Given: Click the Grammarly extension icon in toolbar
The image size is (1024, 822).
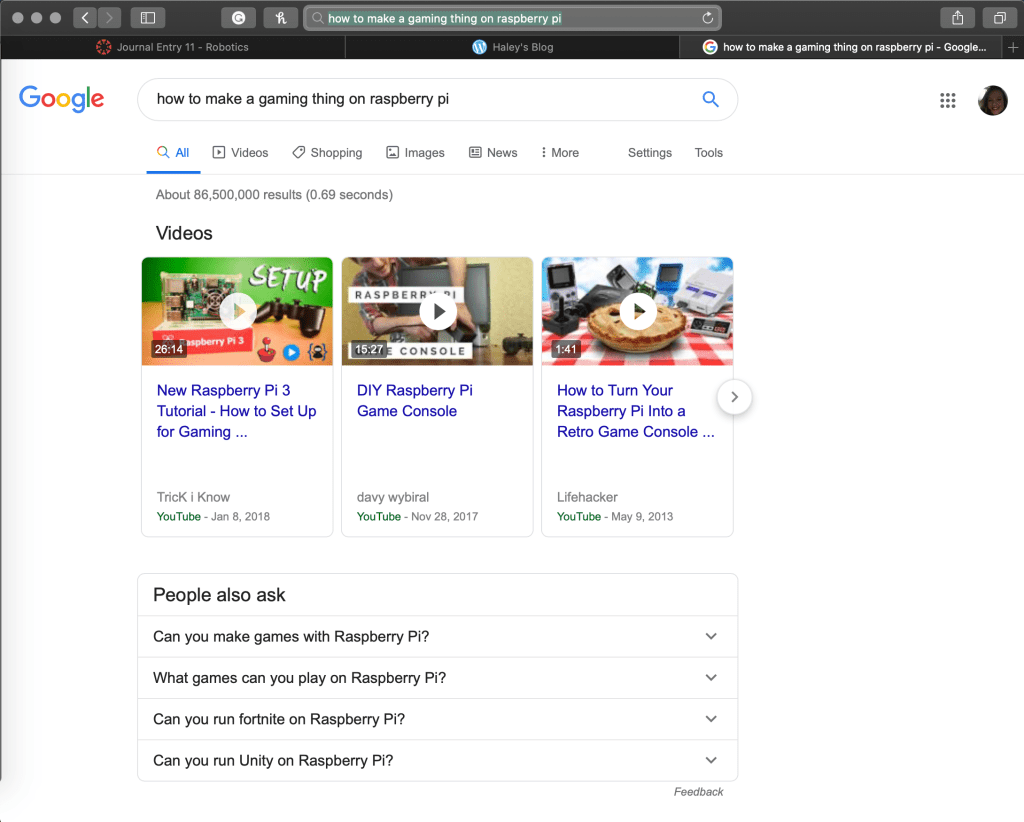Looking at the screenshot, I should click(x=238, y=18).
